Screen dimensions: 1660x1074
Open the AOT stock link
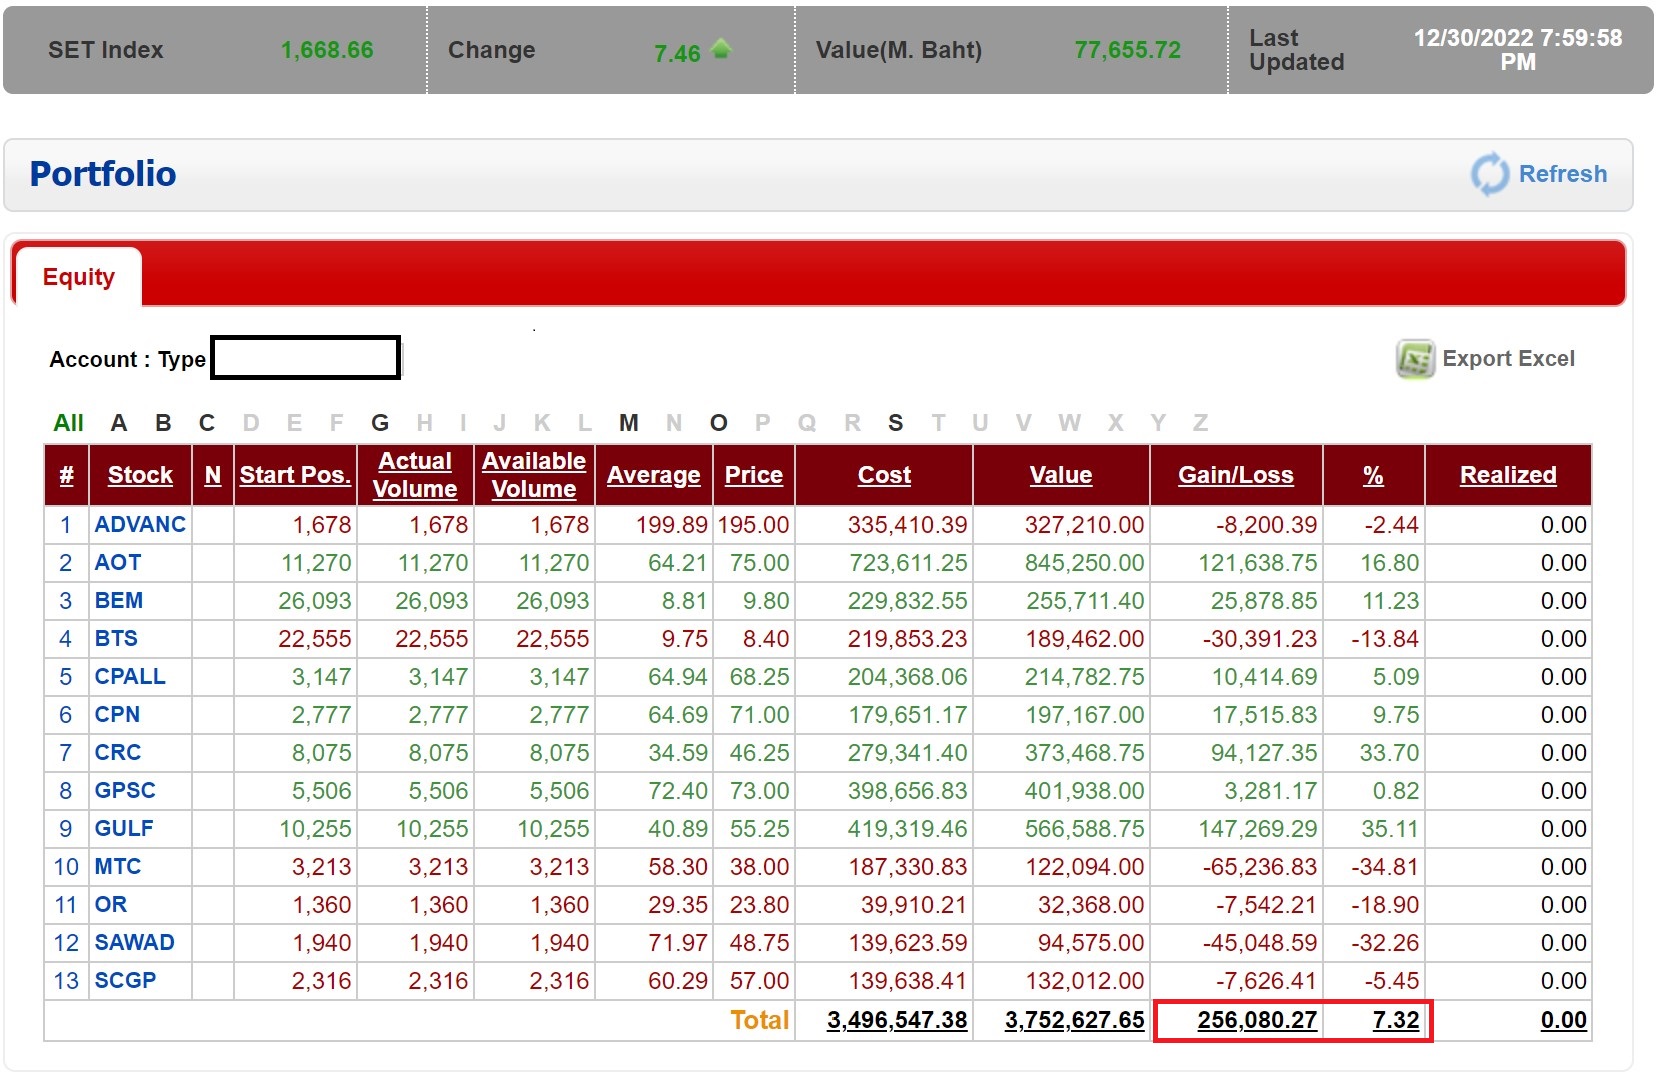pos(117,563)
